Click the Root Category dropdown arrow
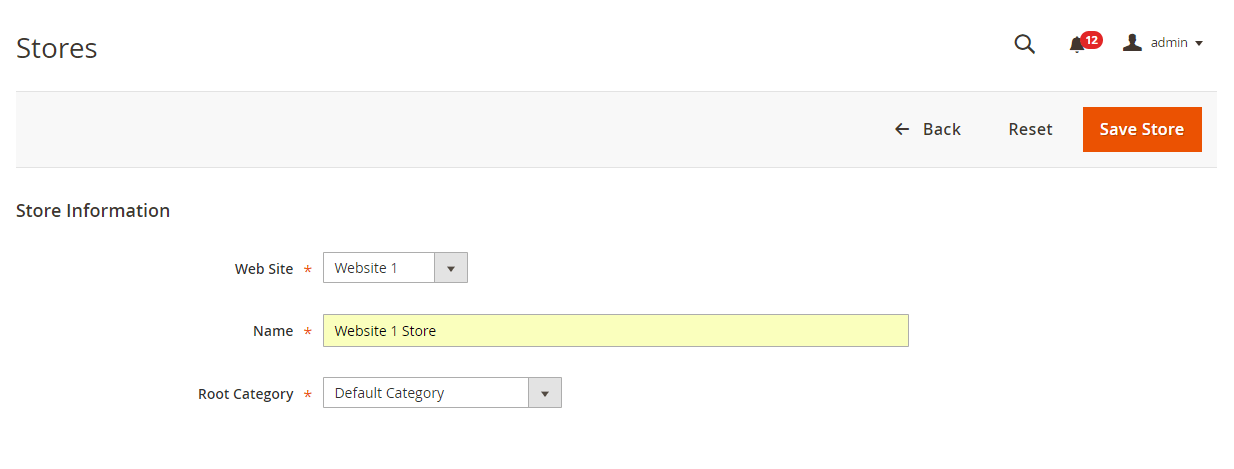Image resolution: width=1234 pixels, height=469 pixels. pos(545,393)
